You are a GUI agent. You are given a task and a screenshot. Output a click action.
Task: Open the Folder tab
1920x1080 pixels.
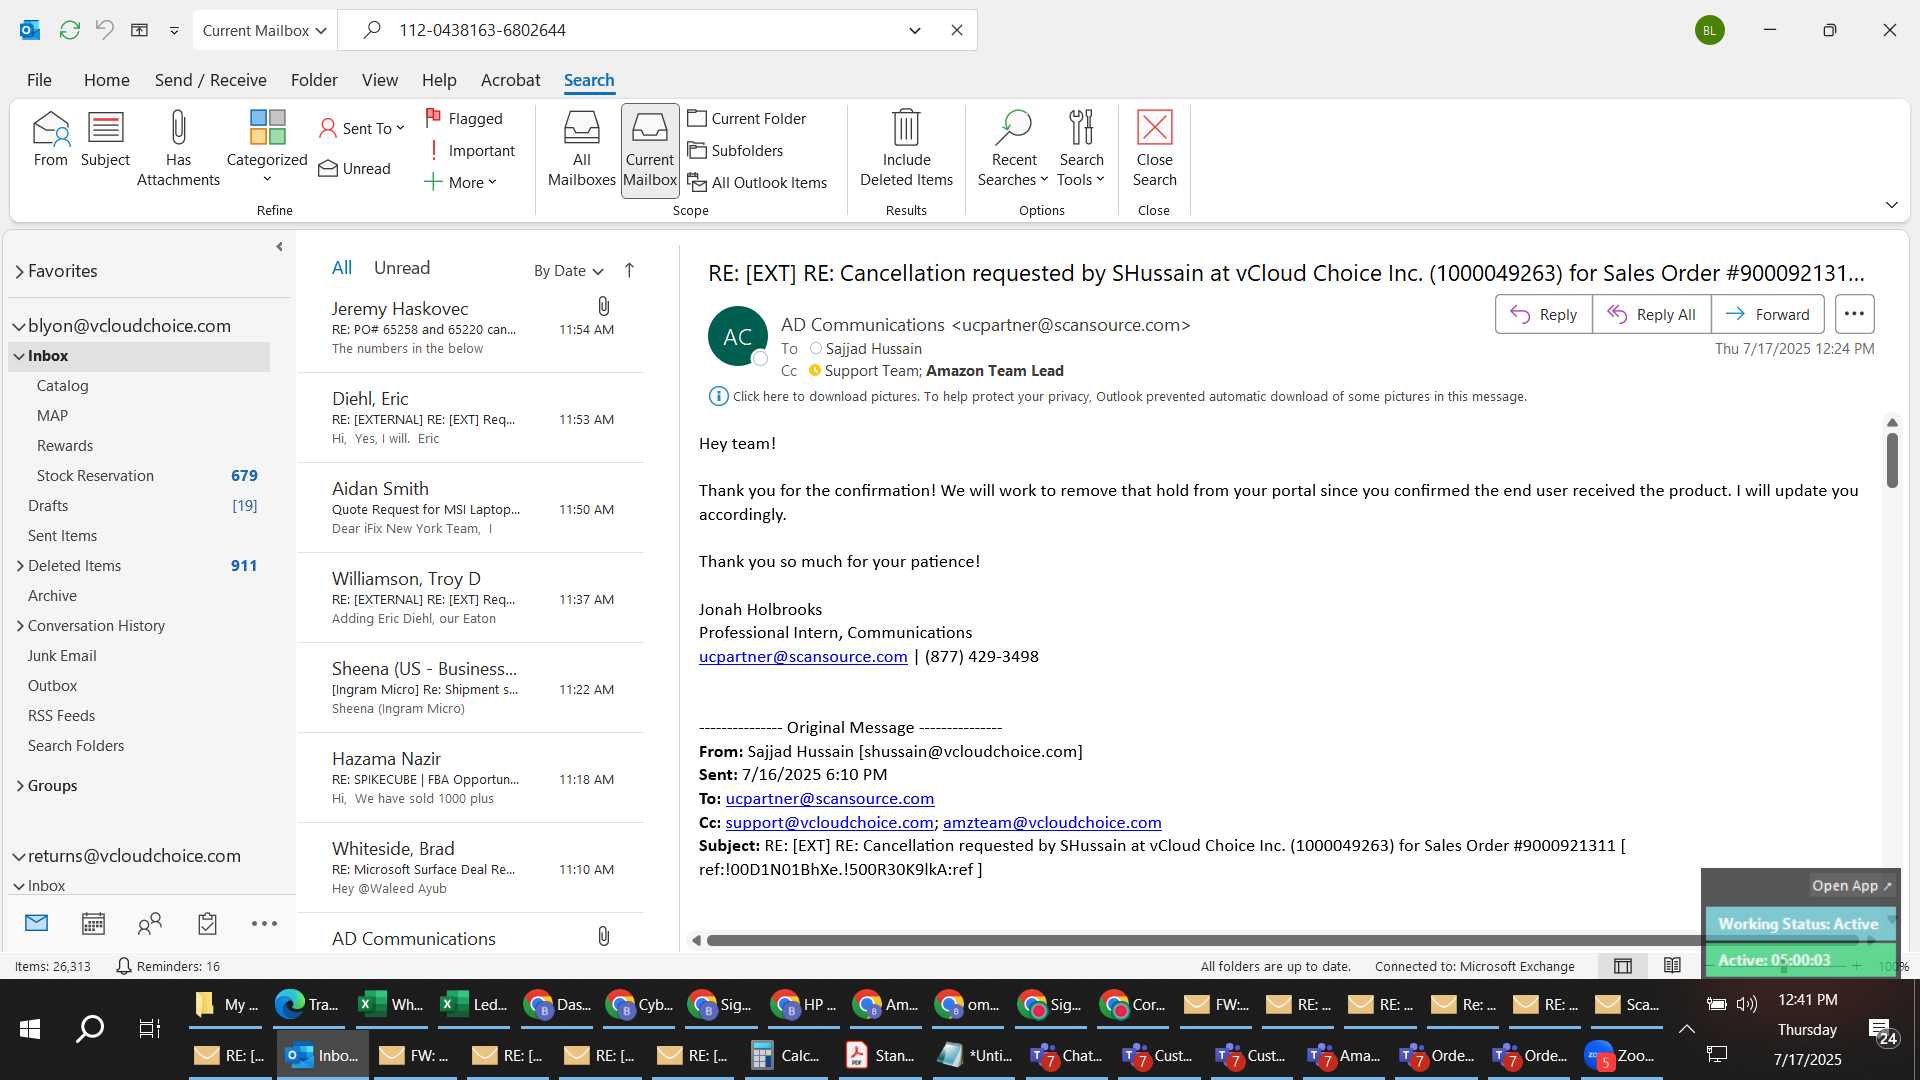pyautogui.click(x=314, y=80)
